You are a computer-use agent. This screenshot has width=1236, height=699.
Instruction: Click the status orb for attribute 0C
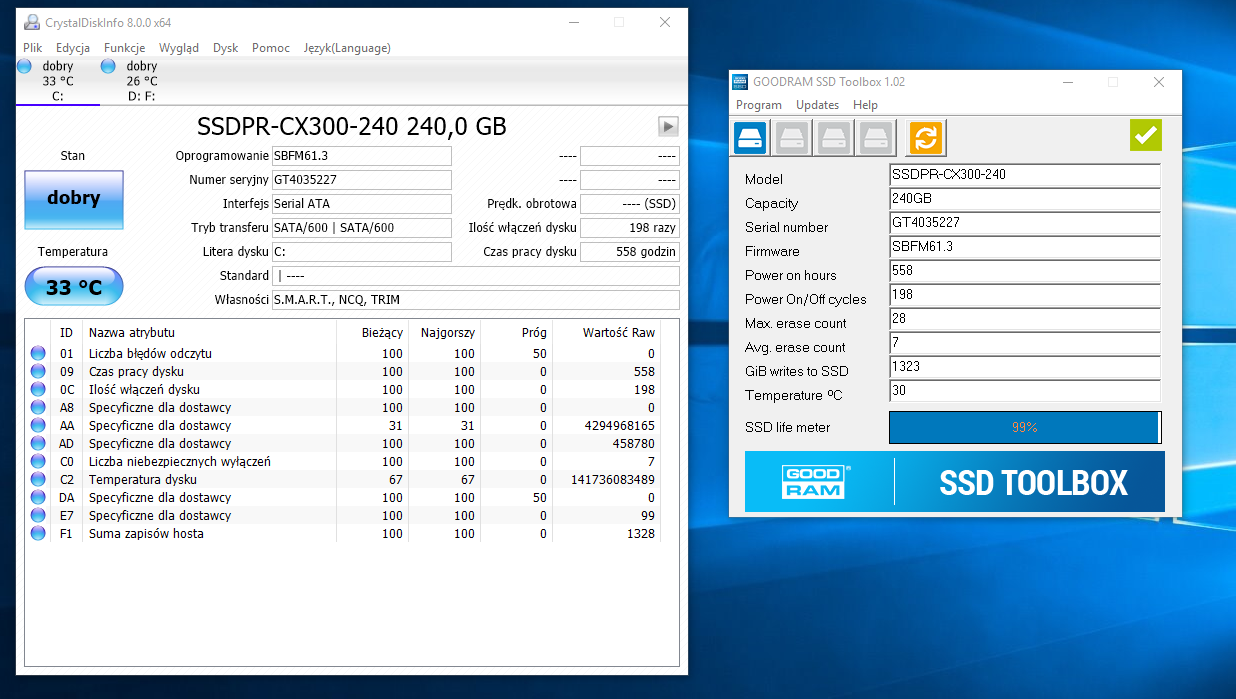click(x=38, y=389)
